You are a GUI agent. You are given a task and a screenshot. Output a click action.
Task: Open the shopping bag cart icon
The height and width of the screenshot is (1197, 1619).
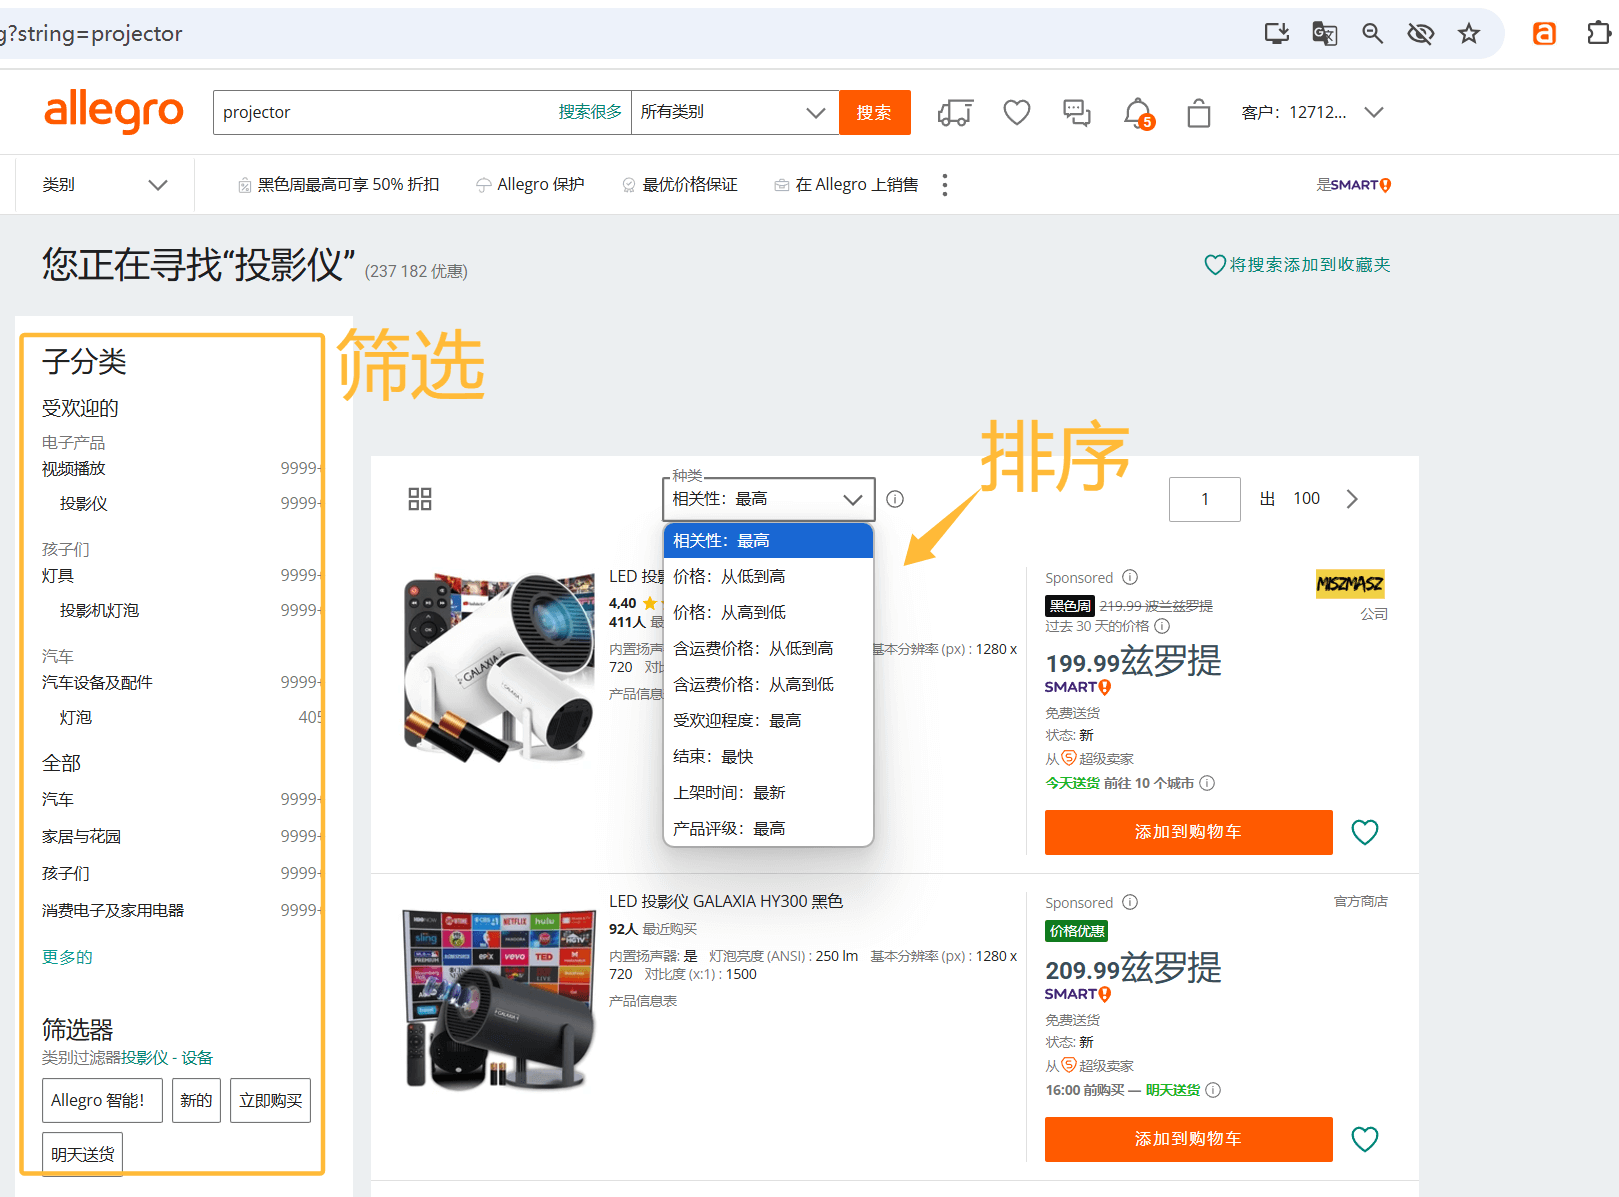pyautogui.click(x=1199, y=113)
